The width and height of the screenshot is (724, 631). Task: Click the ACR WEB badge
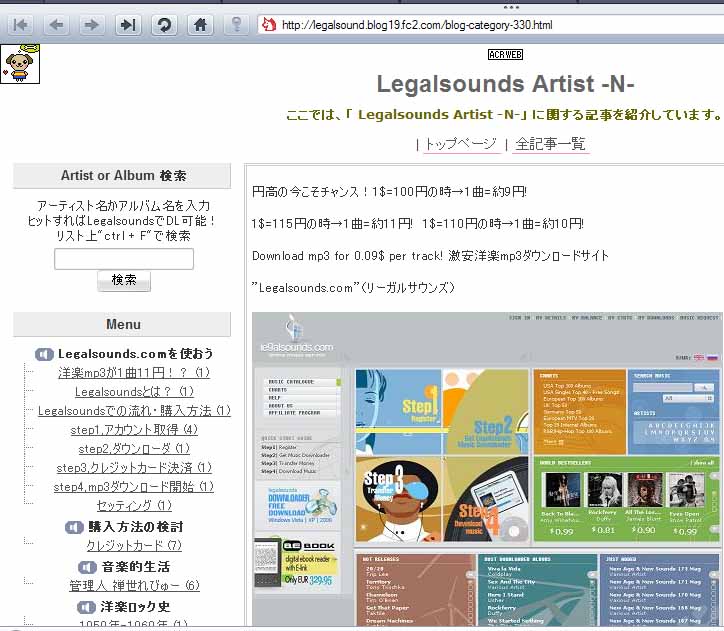505,54
